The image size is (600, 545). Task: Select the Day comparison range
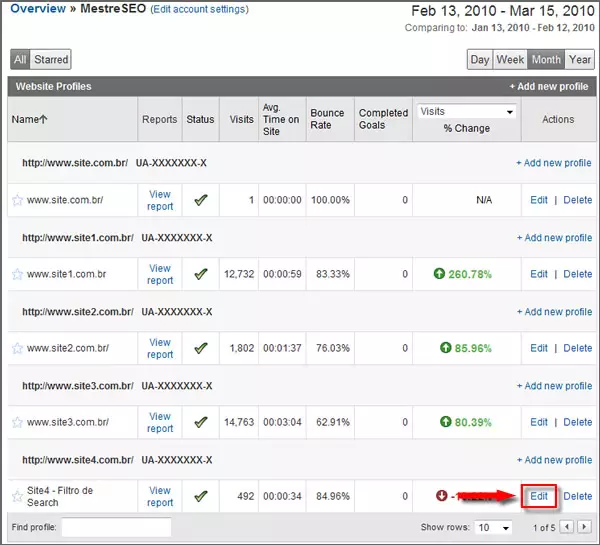tap(480, 60)
